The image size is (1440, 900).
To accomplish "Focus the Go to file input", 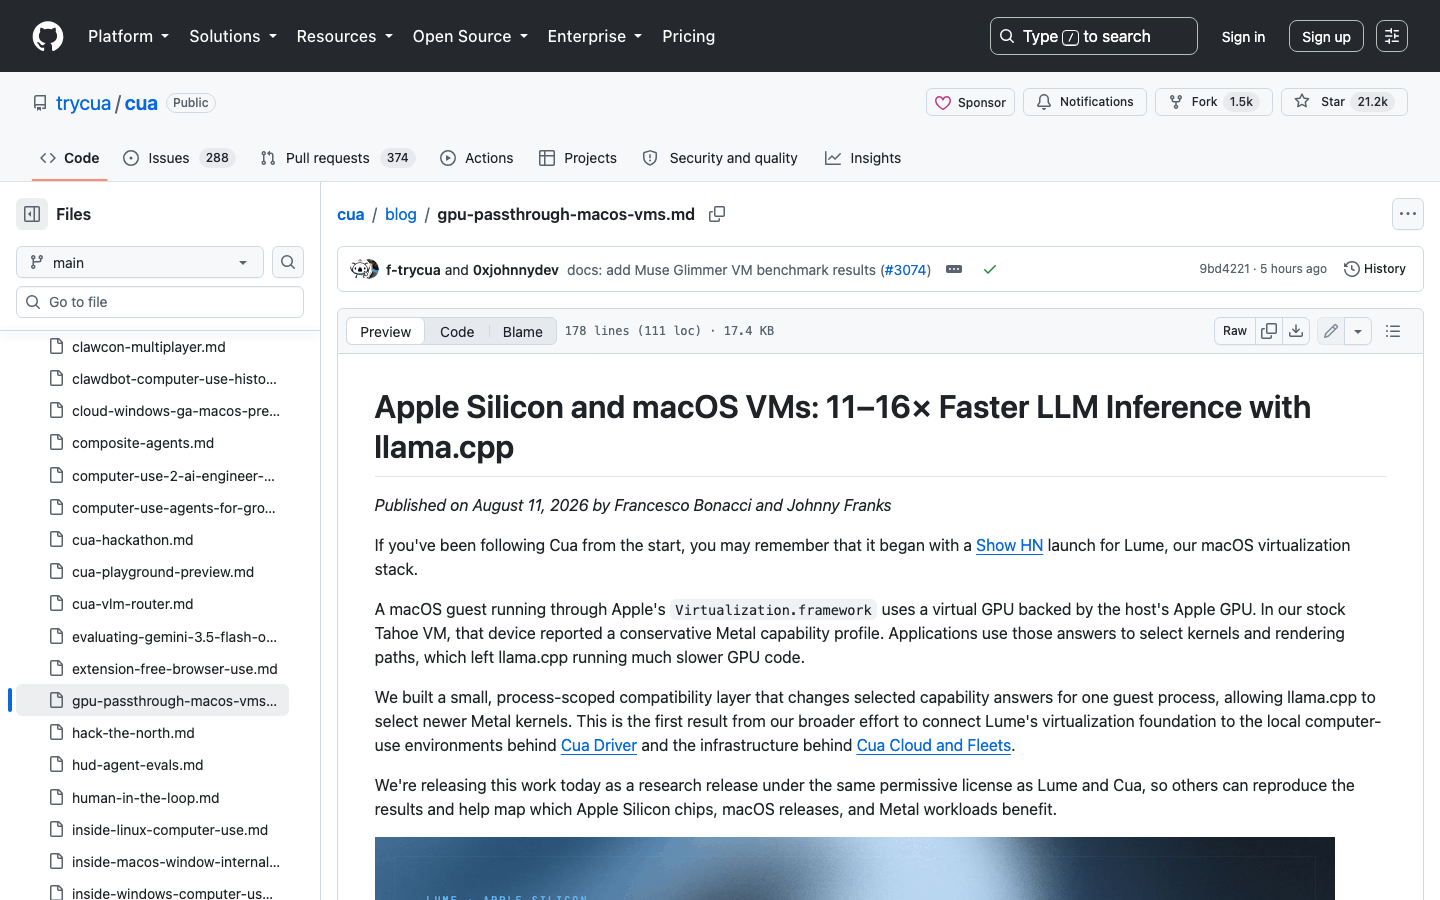I will pos(160,302).
